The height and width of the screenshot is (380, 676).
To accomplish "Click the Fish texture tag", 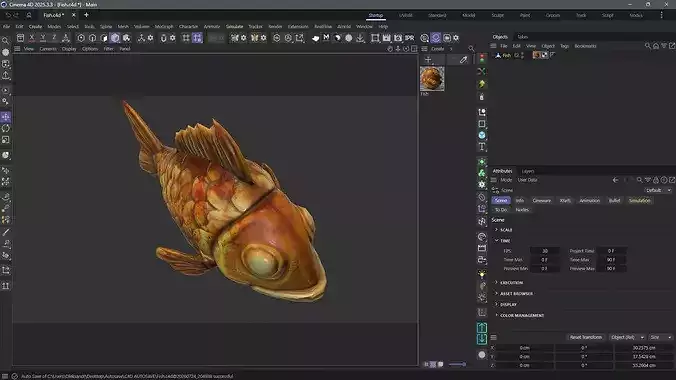I will [x=536, y=55].
